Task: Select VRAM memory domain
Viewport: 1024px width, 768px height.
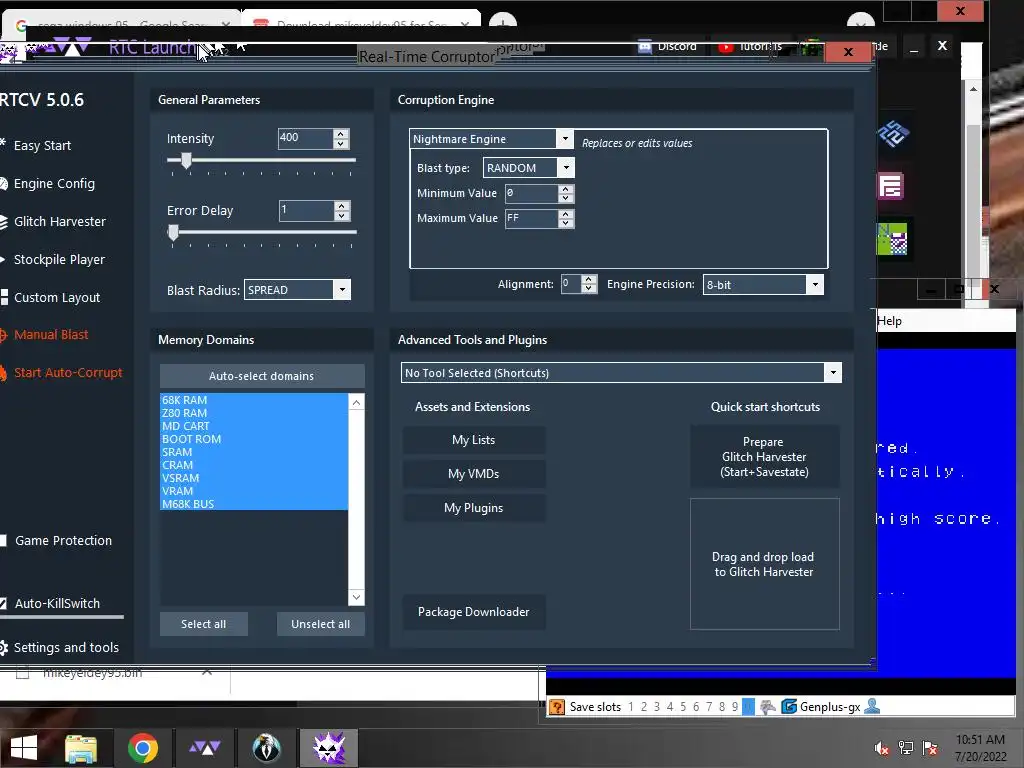Action: (x=254, y=491)
